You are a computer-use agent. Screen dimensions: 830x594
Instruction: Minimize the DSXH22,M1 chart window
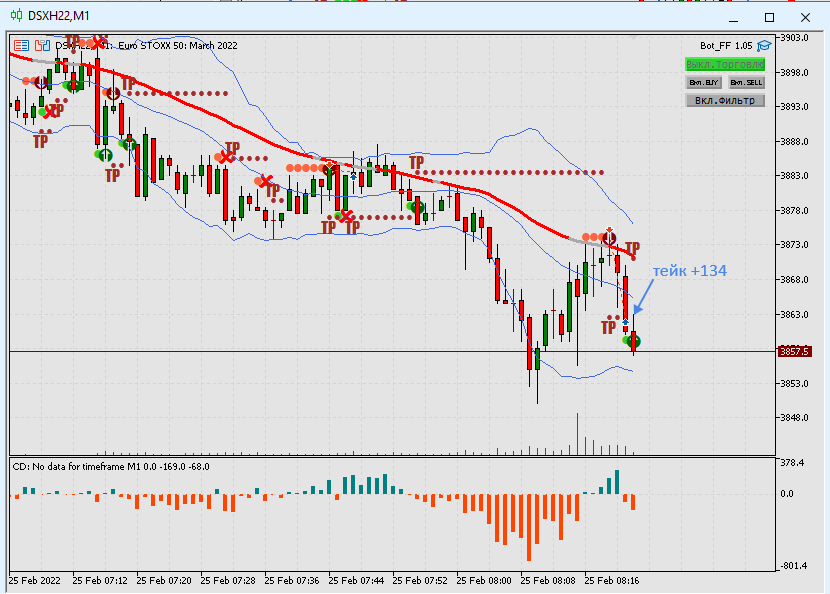point(733,17)
